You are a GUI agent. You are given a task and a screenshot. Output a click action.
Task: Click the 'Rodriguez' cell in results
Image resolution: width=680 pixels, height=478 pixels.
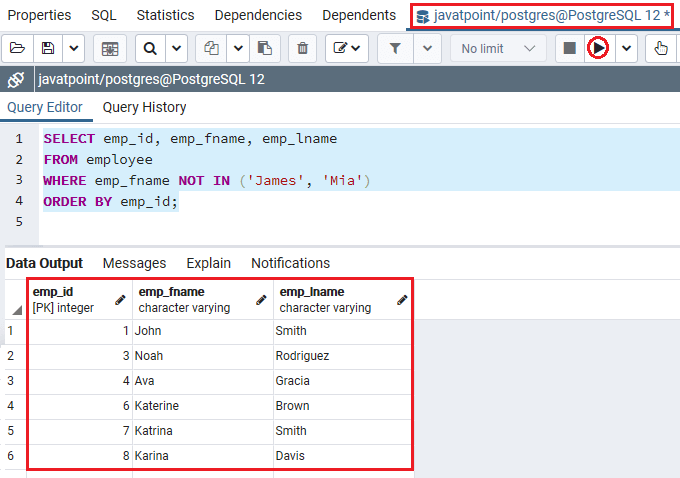pyautogui.click(x=343, y=356)
